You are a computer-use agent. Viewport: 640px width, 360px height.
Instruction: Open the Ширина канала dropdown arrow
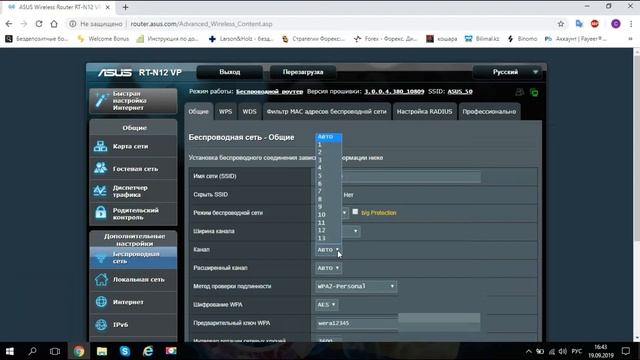[x=356, y=231]
